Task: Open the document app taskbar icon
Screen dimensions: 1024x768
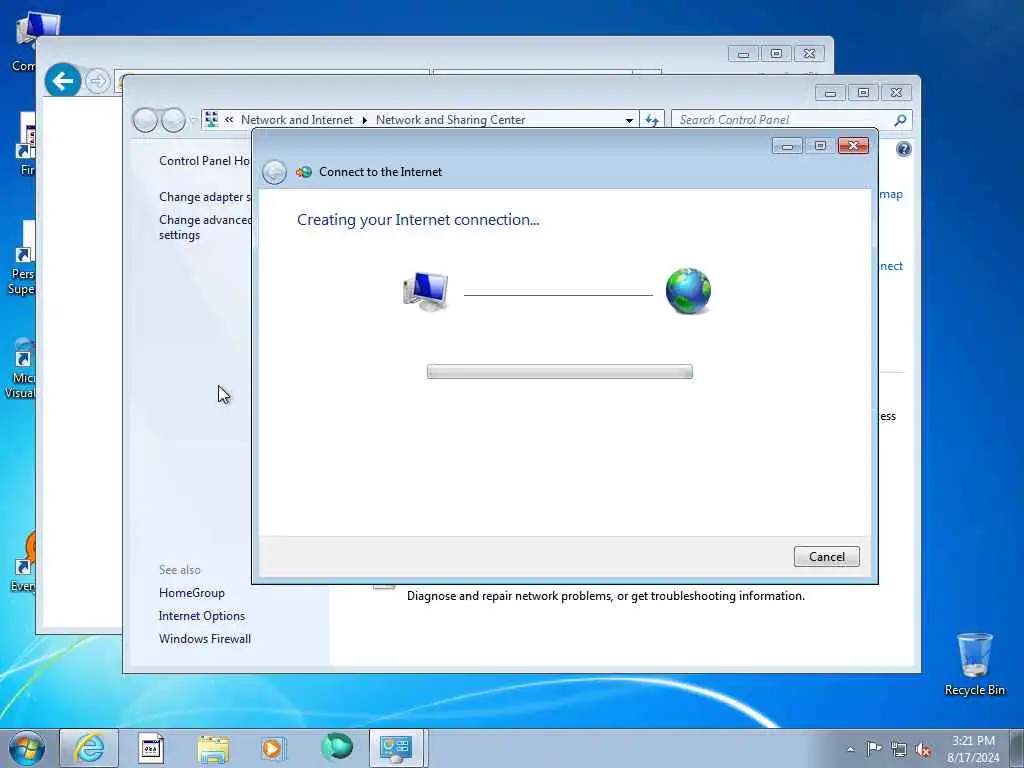Action: [x=151, y=748]
